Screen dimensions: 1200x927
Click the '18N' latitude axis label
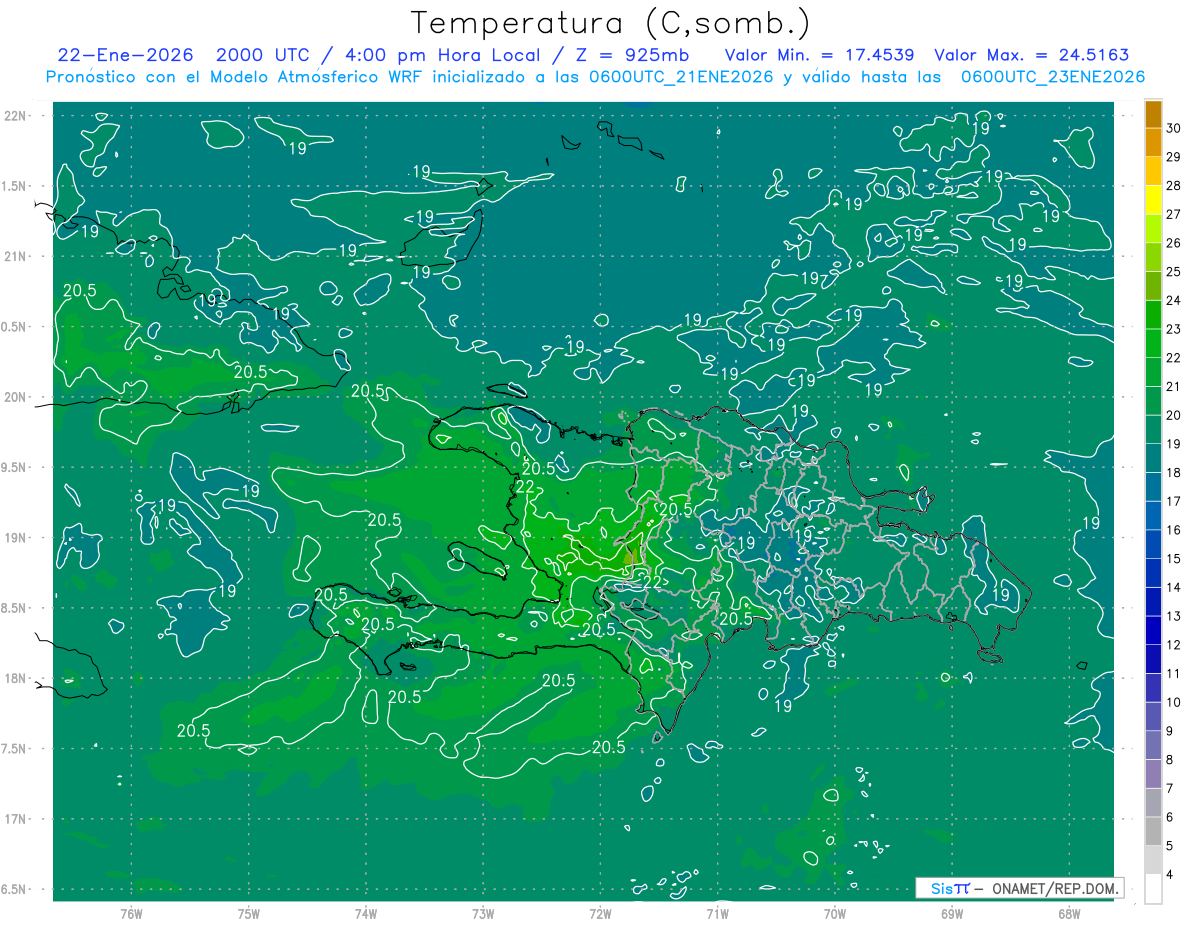point(16,678)
